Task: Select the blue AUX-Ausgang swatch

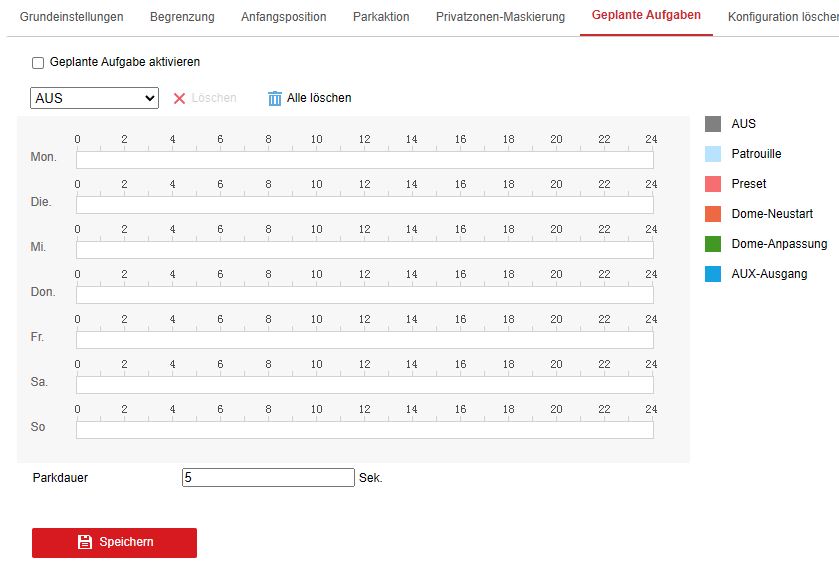Action: [713, 274]
